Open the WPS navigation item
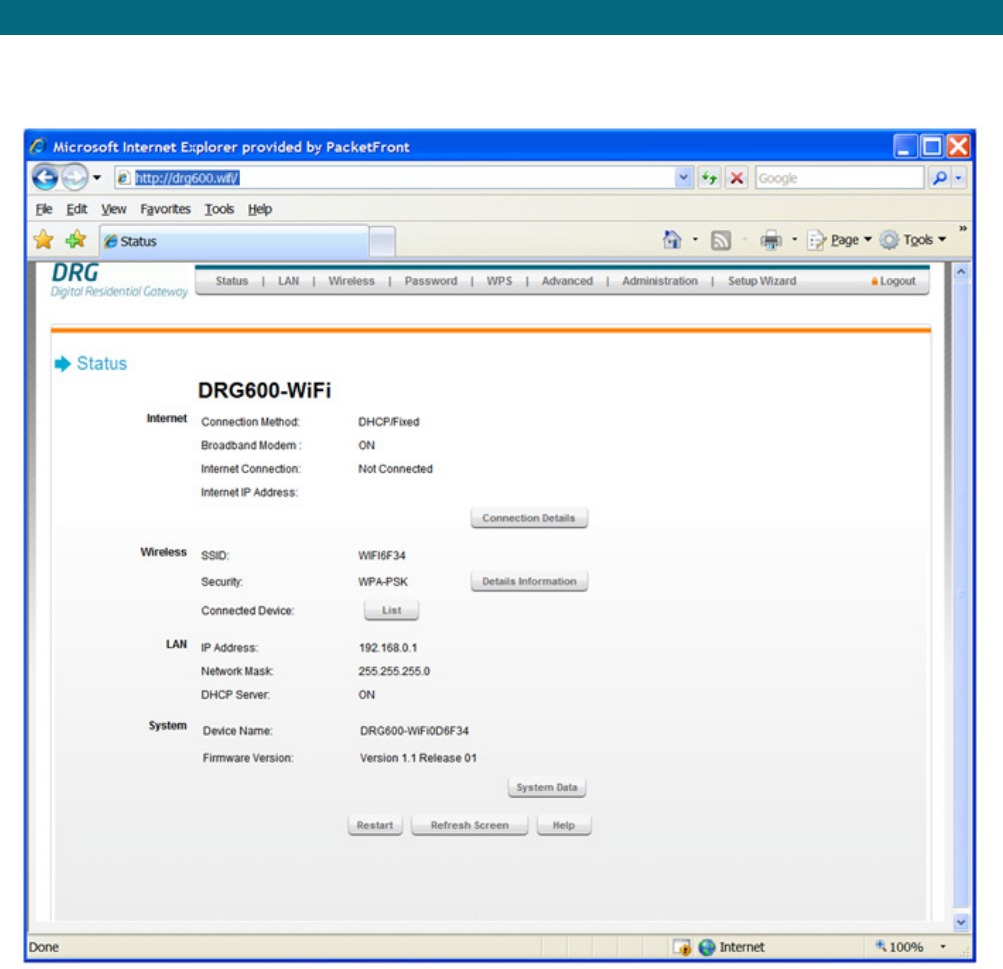Screen dimensions: 1003x969 [499, 281]
